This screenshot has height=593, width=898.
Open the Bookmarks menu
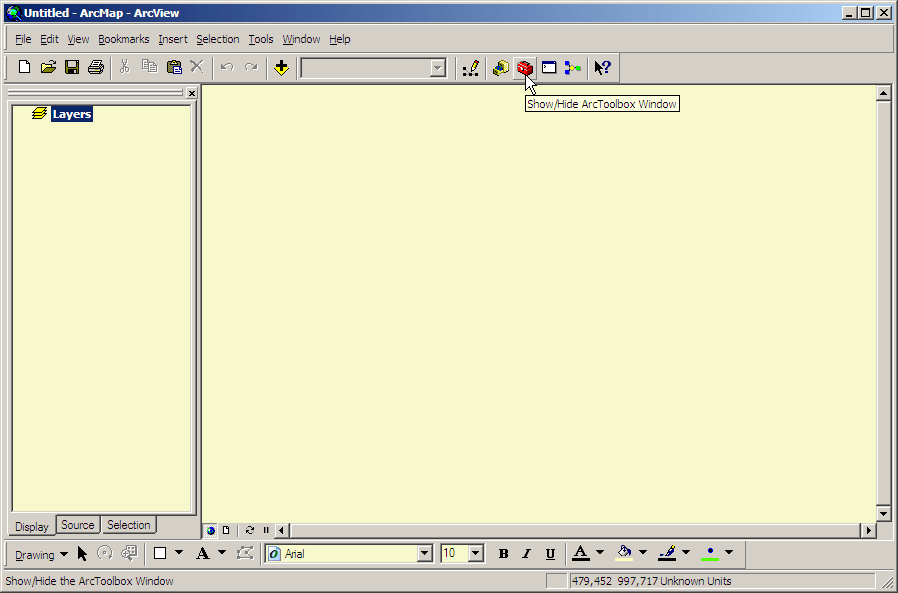(x=124, y=39)
